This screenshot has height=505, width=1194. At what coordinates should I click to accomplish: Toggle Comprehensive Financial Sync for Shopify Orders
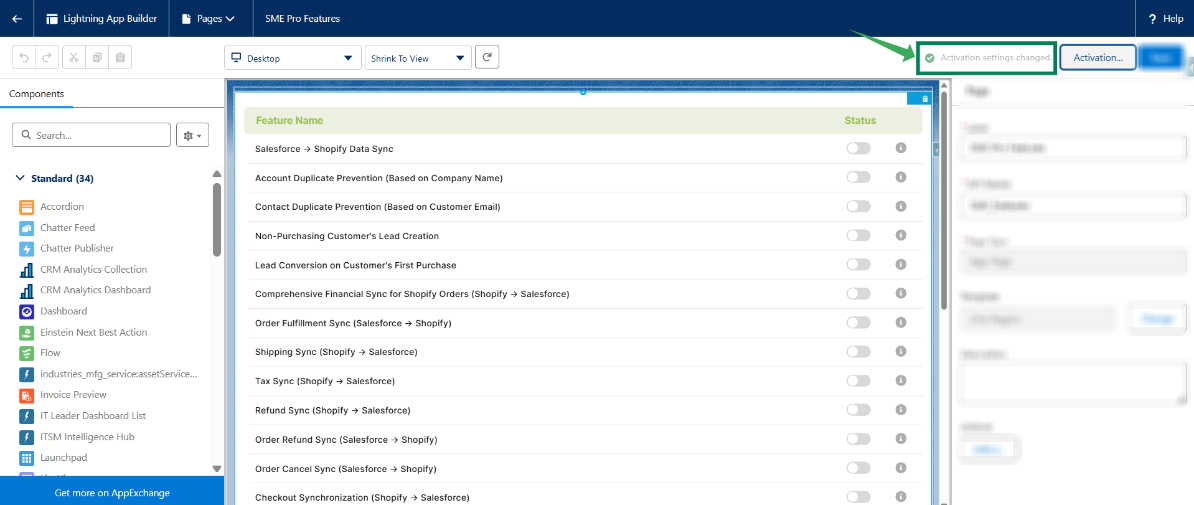click(858, 293)
